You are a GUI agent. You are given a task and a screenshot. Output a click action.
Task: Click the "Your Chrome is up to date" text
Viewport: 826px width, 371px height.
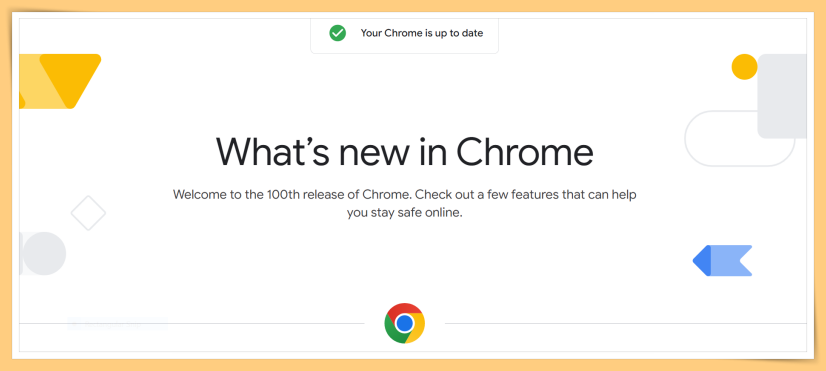[x=422, y=33]
